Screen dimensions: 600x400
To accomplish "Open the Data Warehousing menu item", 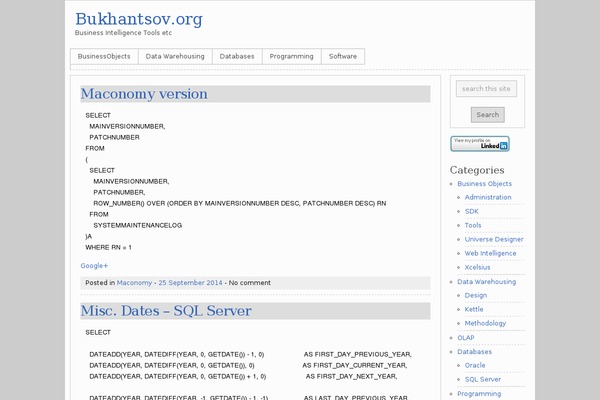I will click(175, 56).
